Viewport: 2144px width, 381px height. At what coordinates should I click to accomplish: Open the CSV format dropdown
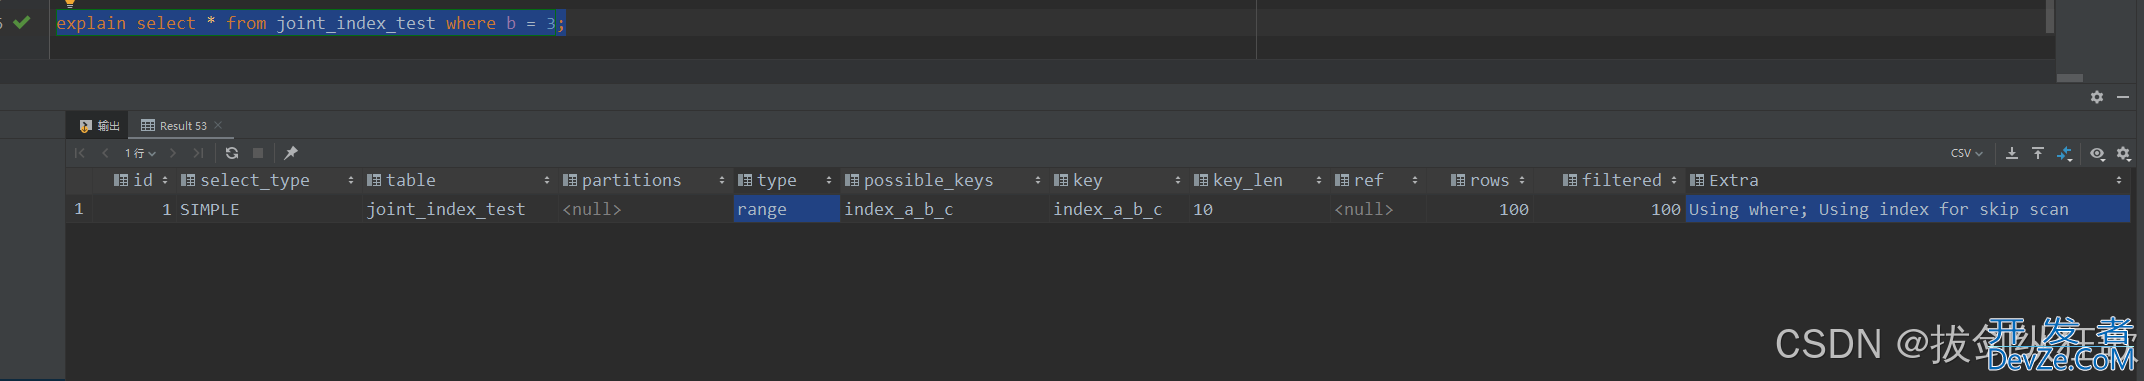tap(1966, 153)
